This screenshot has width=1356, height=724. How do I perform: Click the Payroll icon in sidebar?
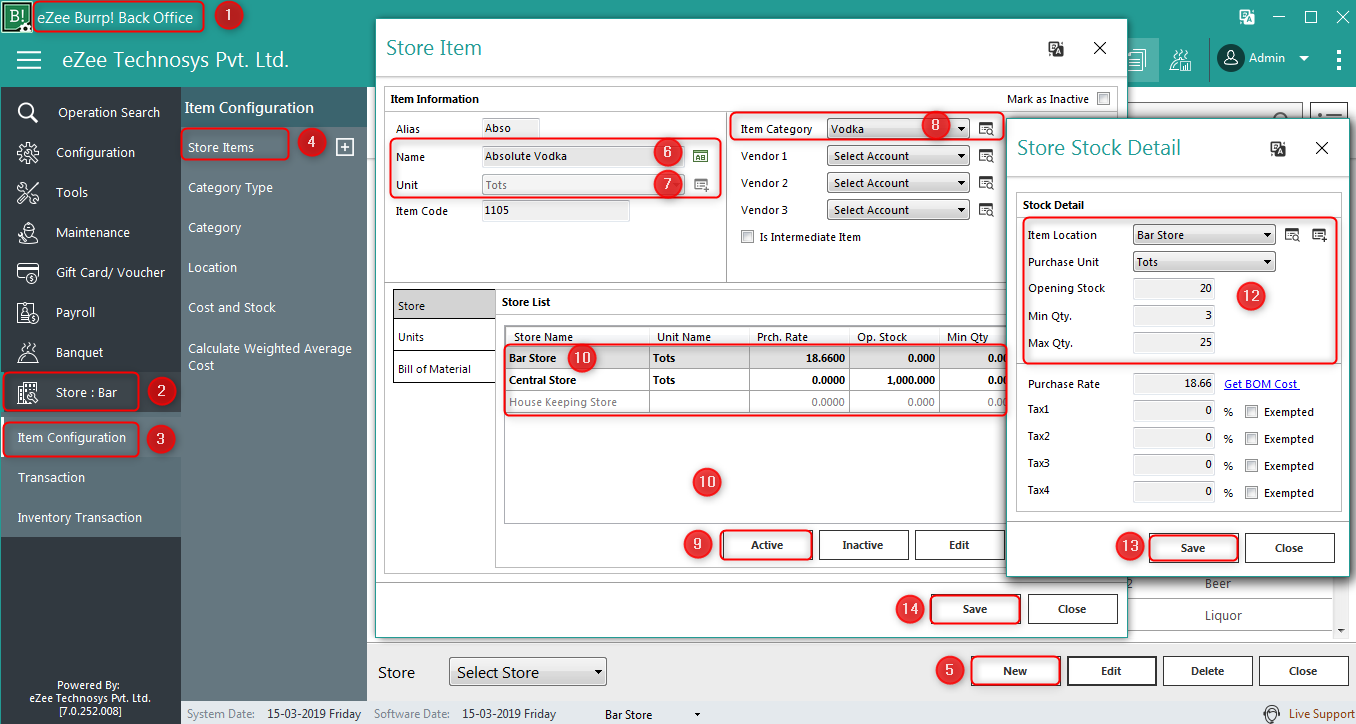pyautogui.click(x=28, y=312)
